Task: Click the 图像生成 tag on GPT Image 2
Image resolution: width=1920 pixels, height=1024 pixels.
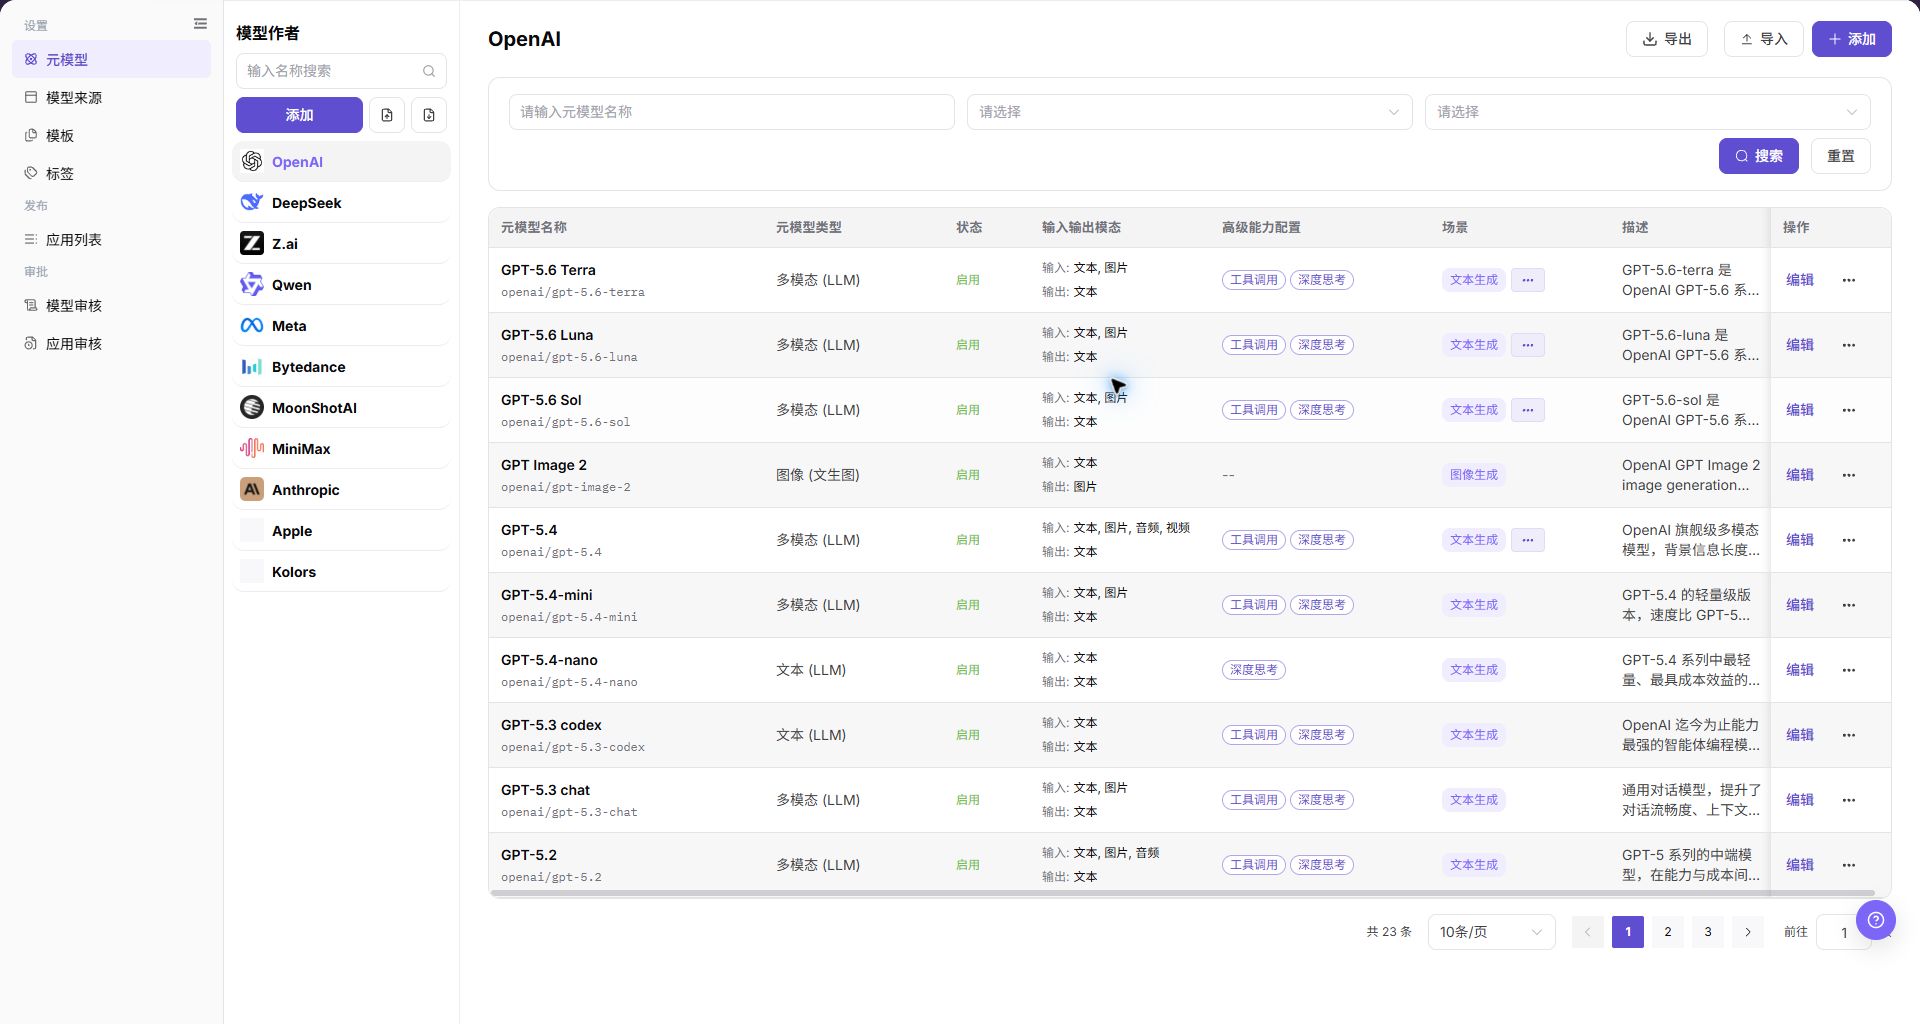Action: (x=1474, y=475)
